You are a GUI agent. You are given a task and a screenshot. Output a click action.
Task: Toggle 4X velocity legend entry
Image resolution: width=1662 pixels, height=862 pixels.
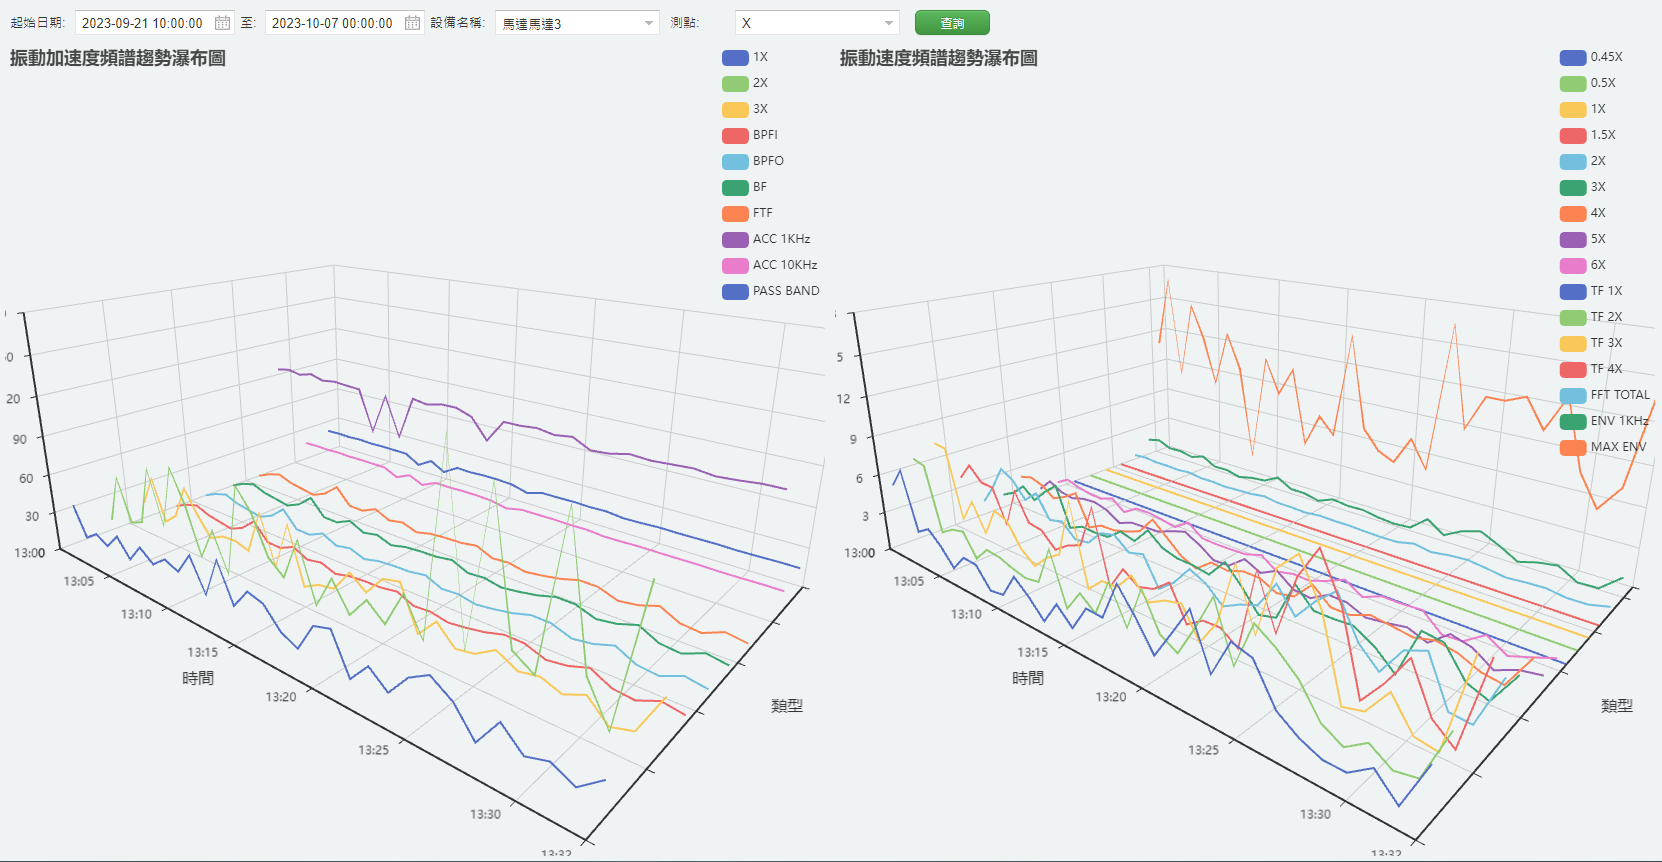(1583, 213)
